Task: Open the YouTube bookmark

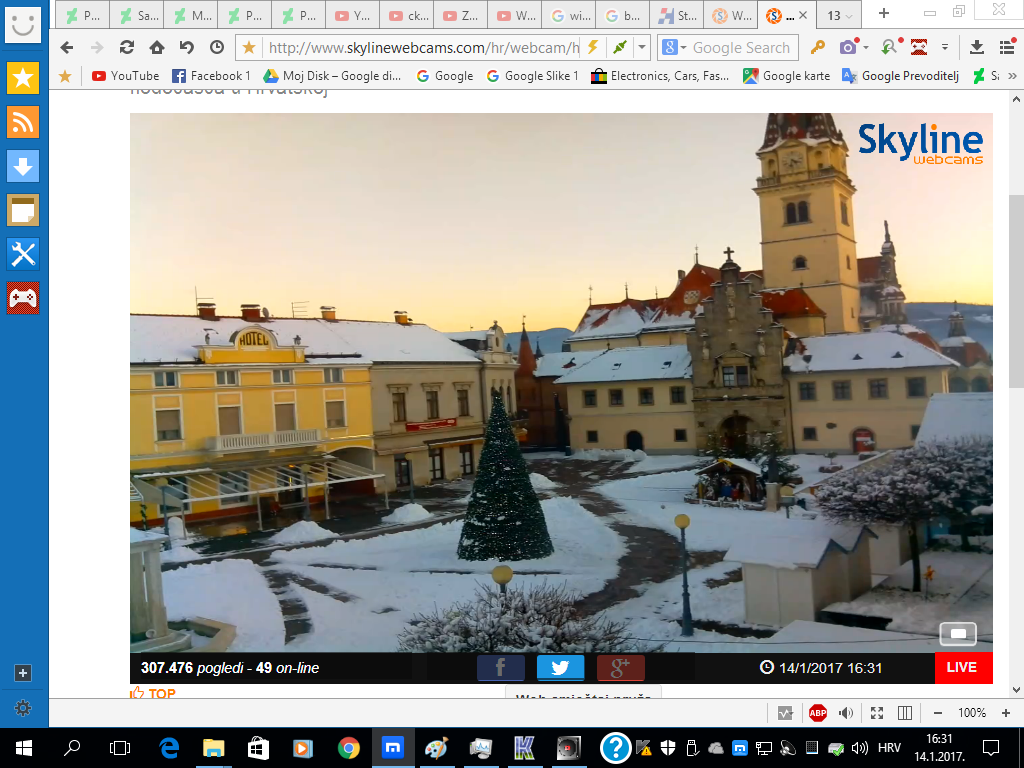Action: (125, 76)
